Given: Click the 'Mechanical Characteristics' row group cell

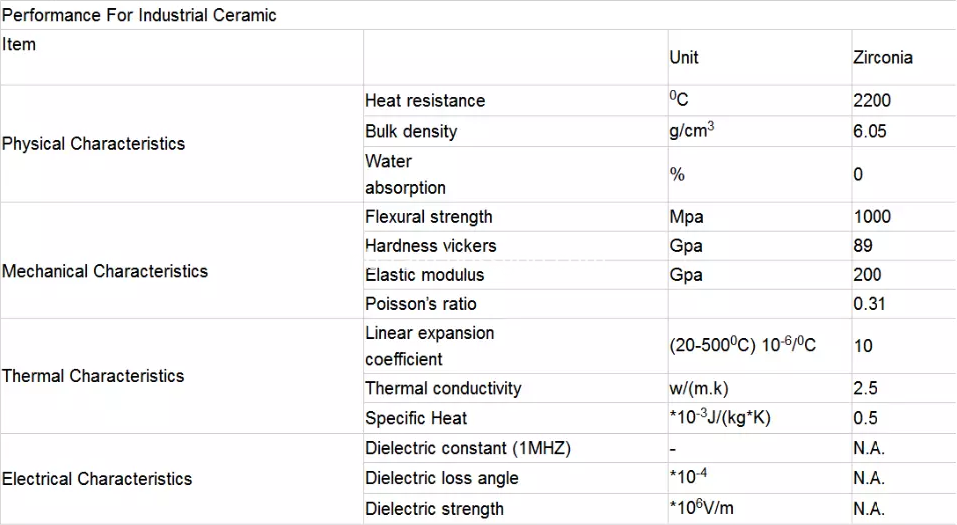Looking at the screenshot, I should (x=182, y=261).
